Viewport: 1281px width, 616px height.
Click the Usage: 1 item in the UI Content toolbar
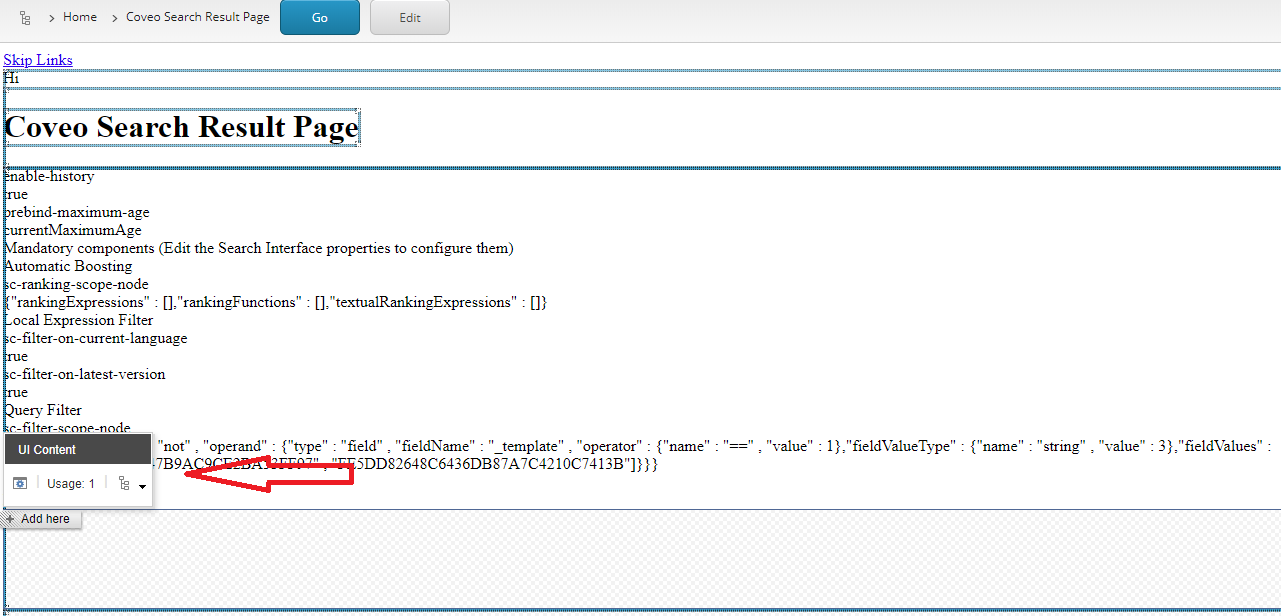[x=71, y=484]
